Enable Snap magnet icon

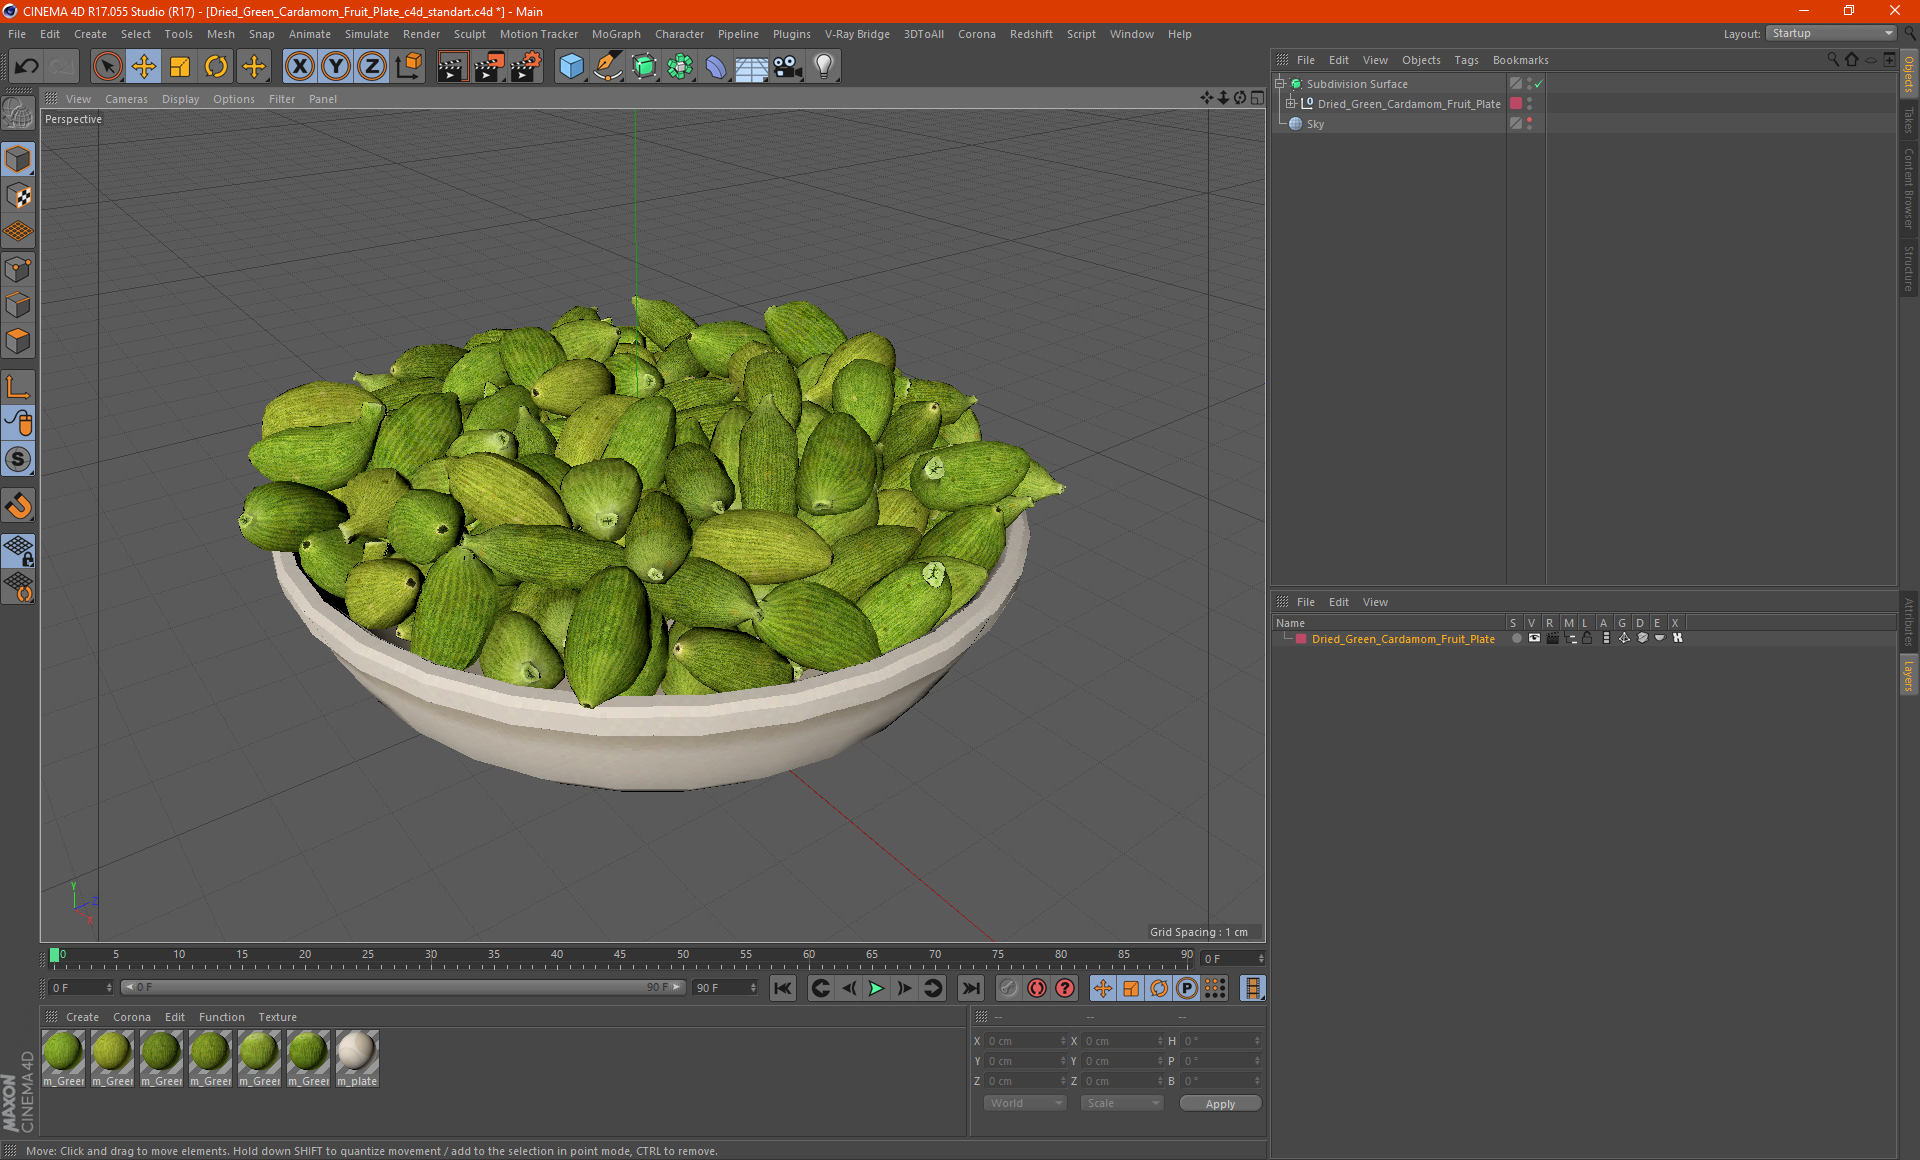click(x=19, y=506)
